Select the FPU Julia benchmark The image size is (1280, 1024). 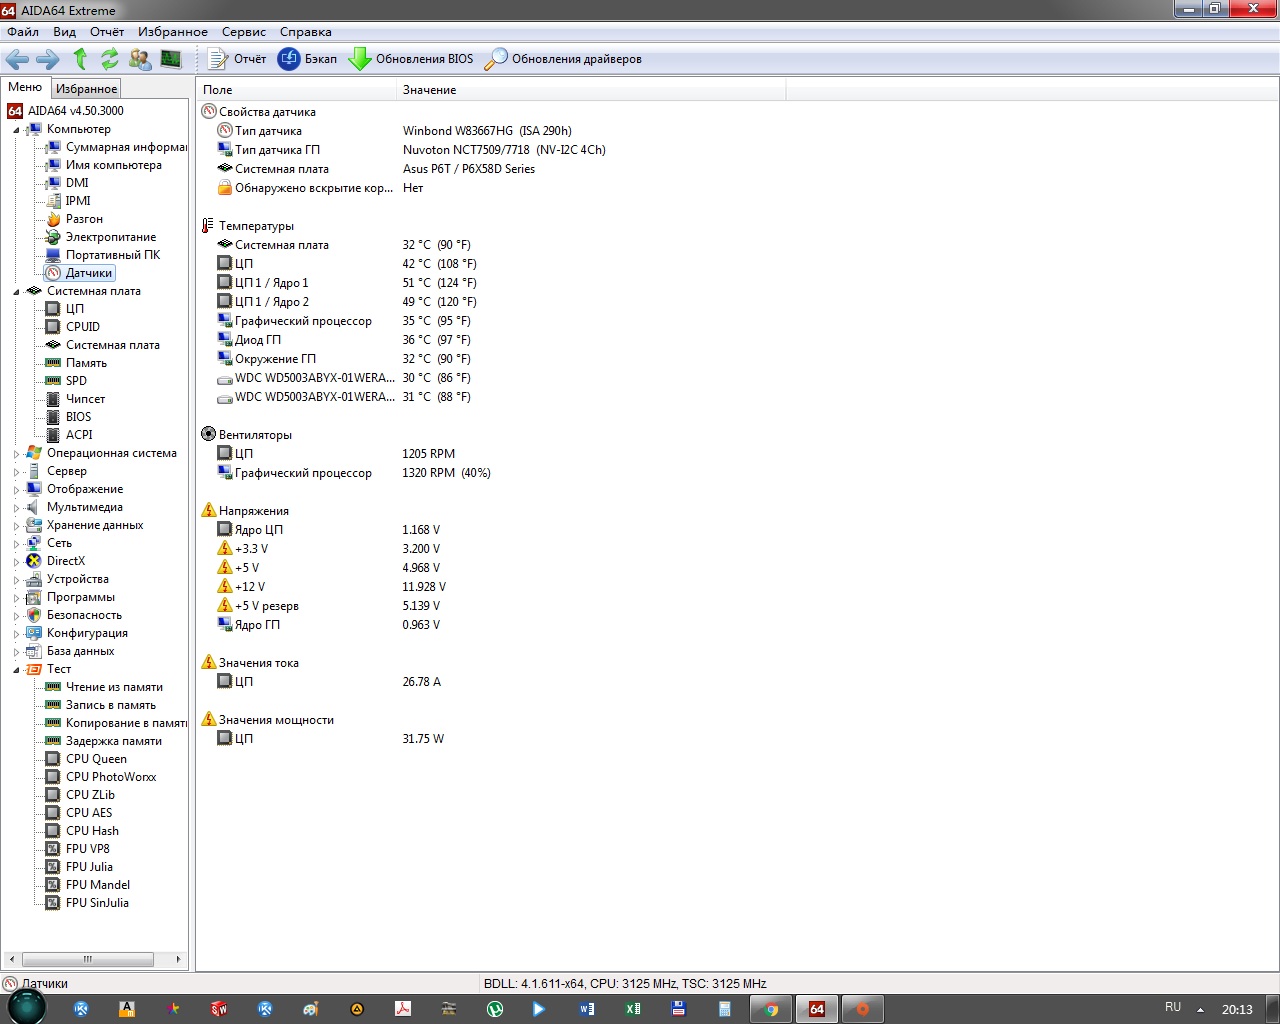(x=89, y=867)
